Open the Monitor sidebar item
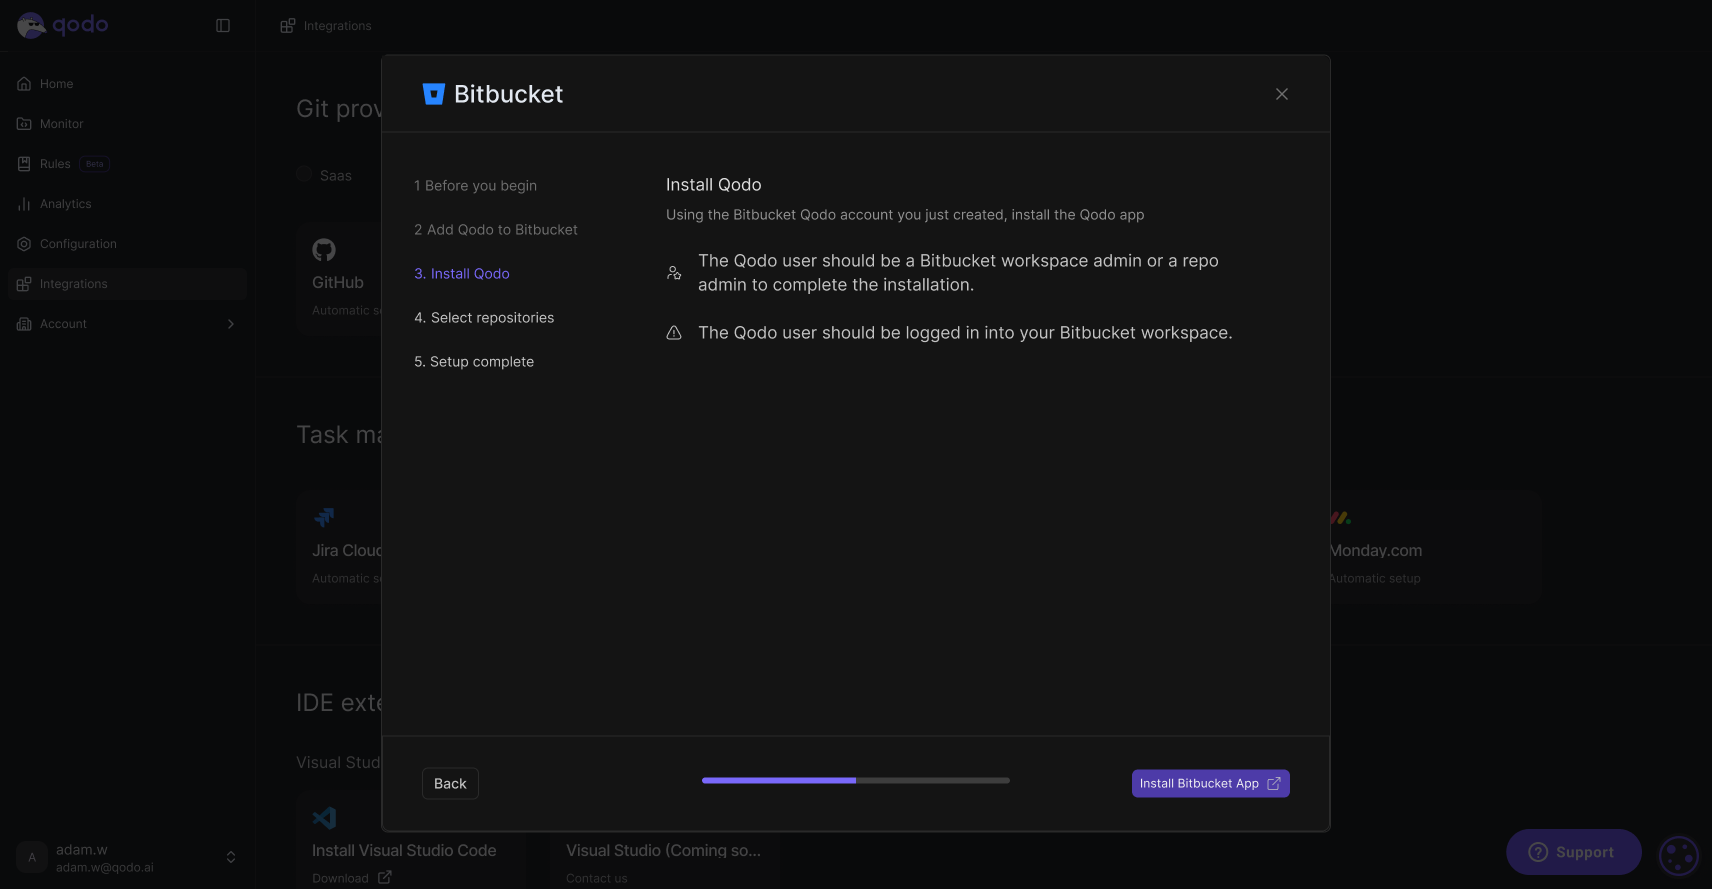The image size is (1712, 889). pyautogui.click(x=127, y=124)
